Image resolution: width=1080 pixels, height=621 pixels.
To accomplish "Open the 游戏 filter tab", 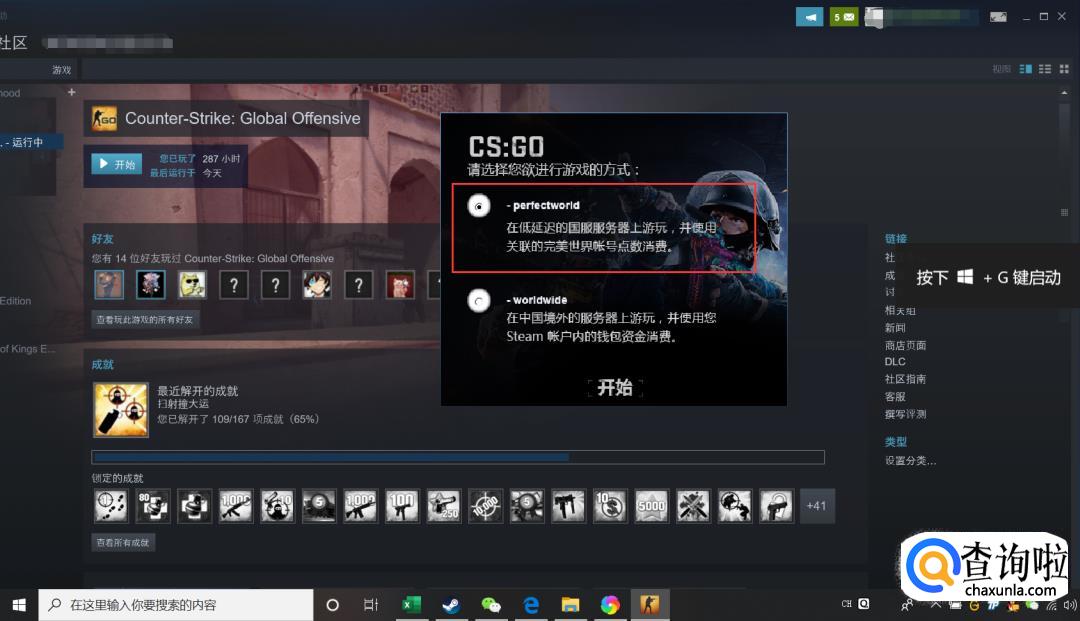I will pos(61,70).
